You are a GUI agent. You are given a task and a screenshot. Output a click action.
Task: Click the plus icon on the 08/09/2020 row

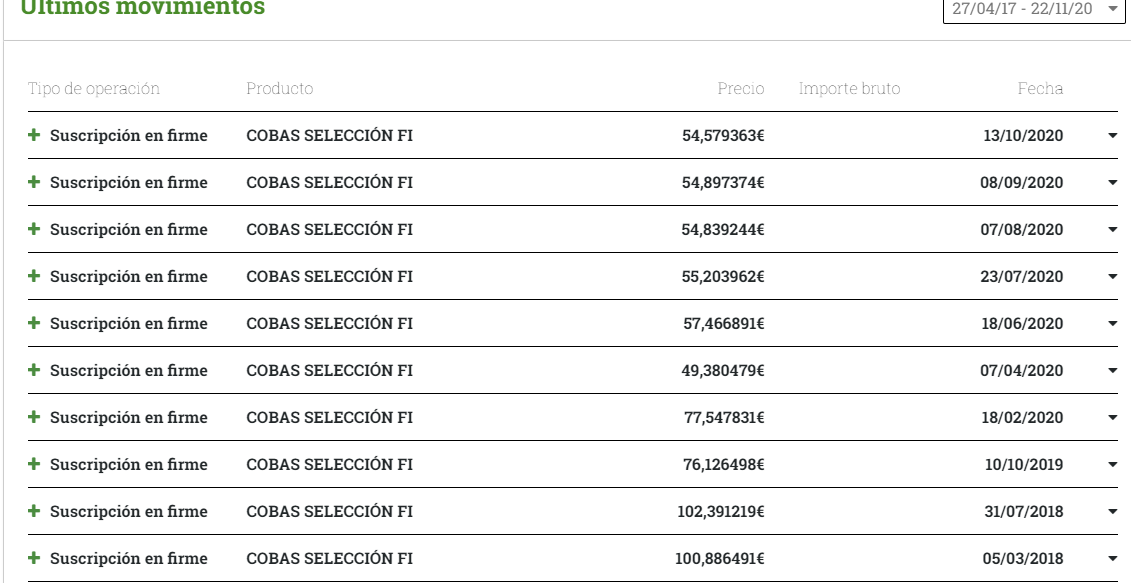[34, 182]
